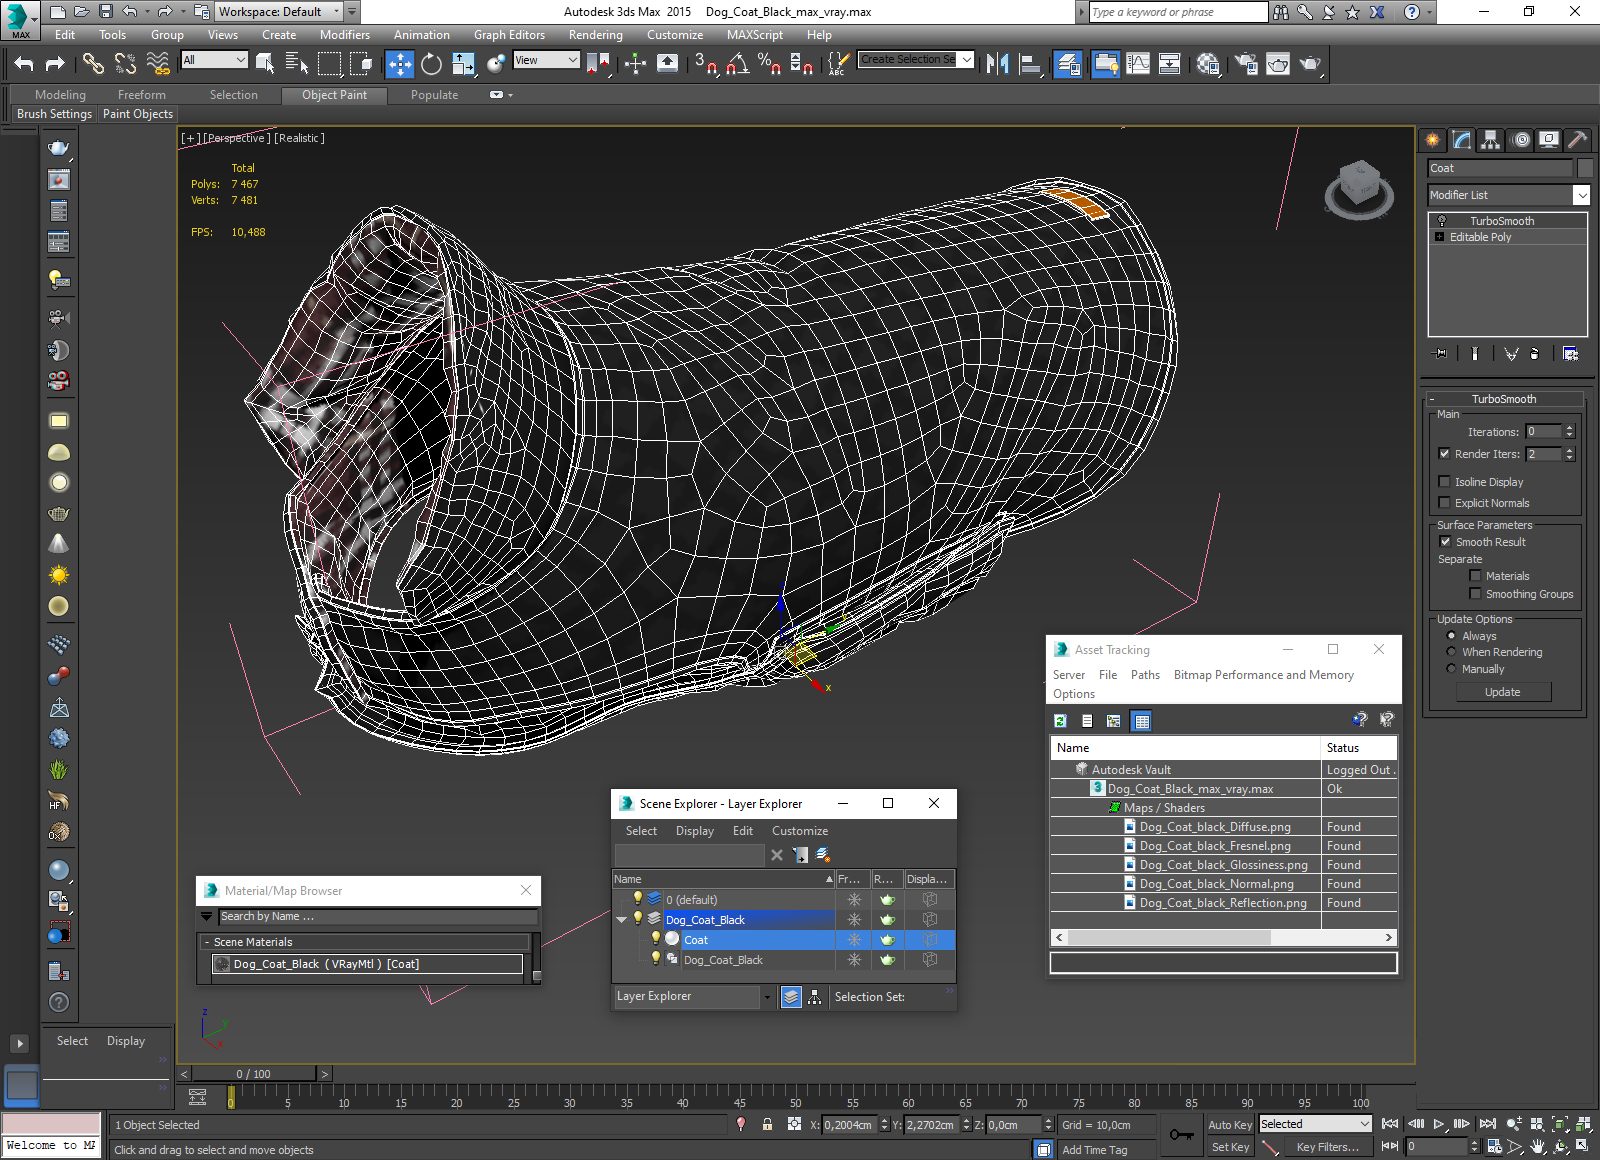Click the Select by Name list icon

[x=297, y=64]
